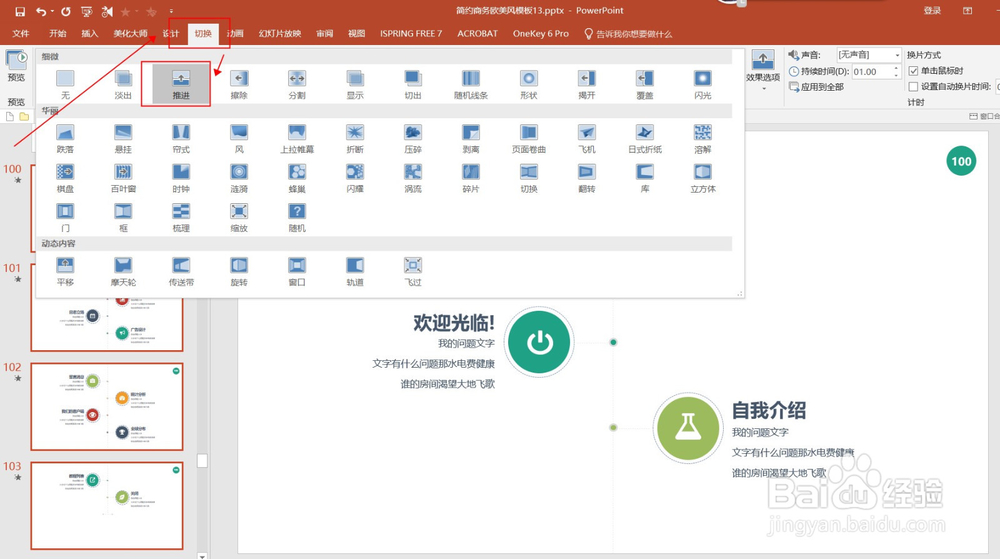Image resolution: width=1000 pixels, height=559 pixels.
Task: Click the slide panel scrollbar thumb
Action: pos(202,460)
